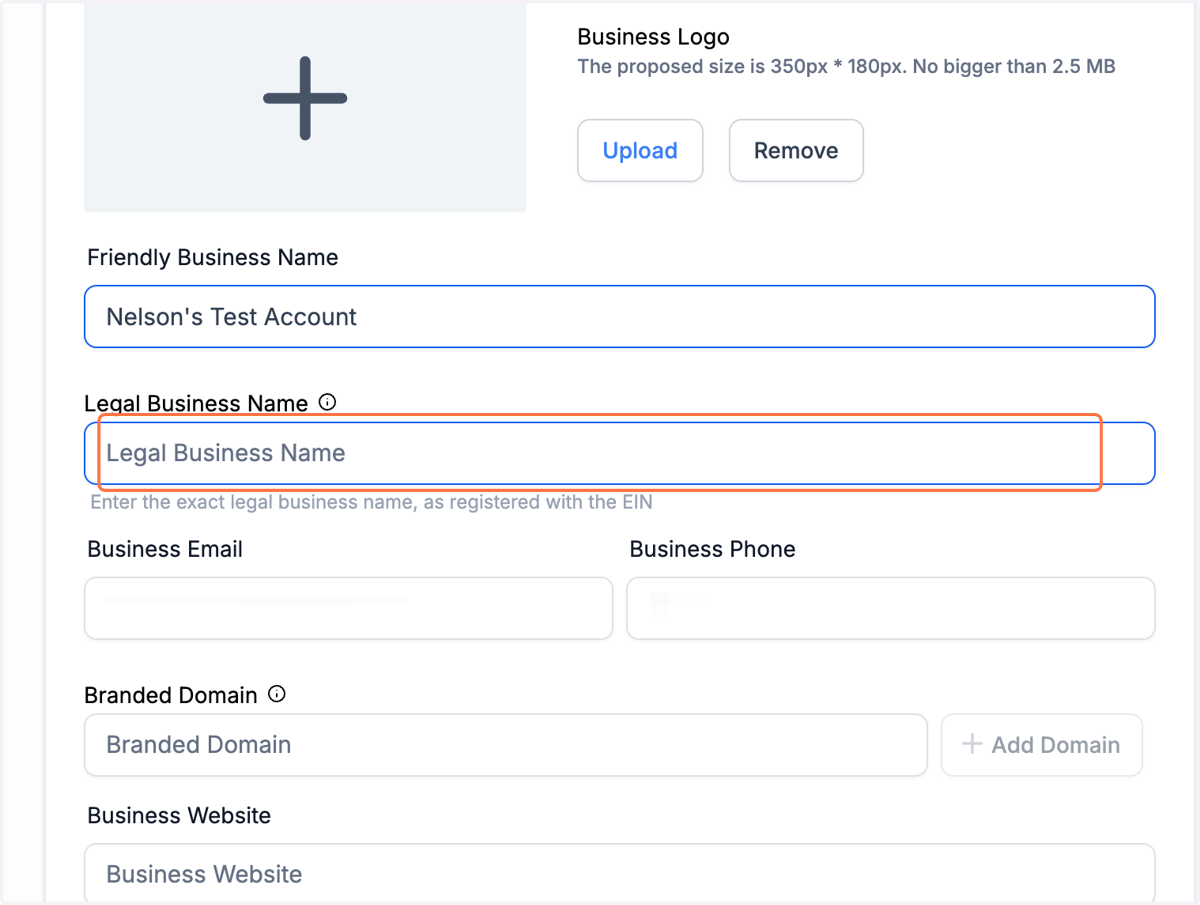The width and height of the screenshot is (1200, 905).
Task: Click the Remove logo button
Action: coord(796,151)
